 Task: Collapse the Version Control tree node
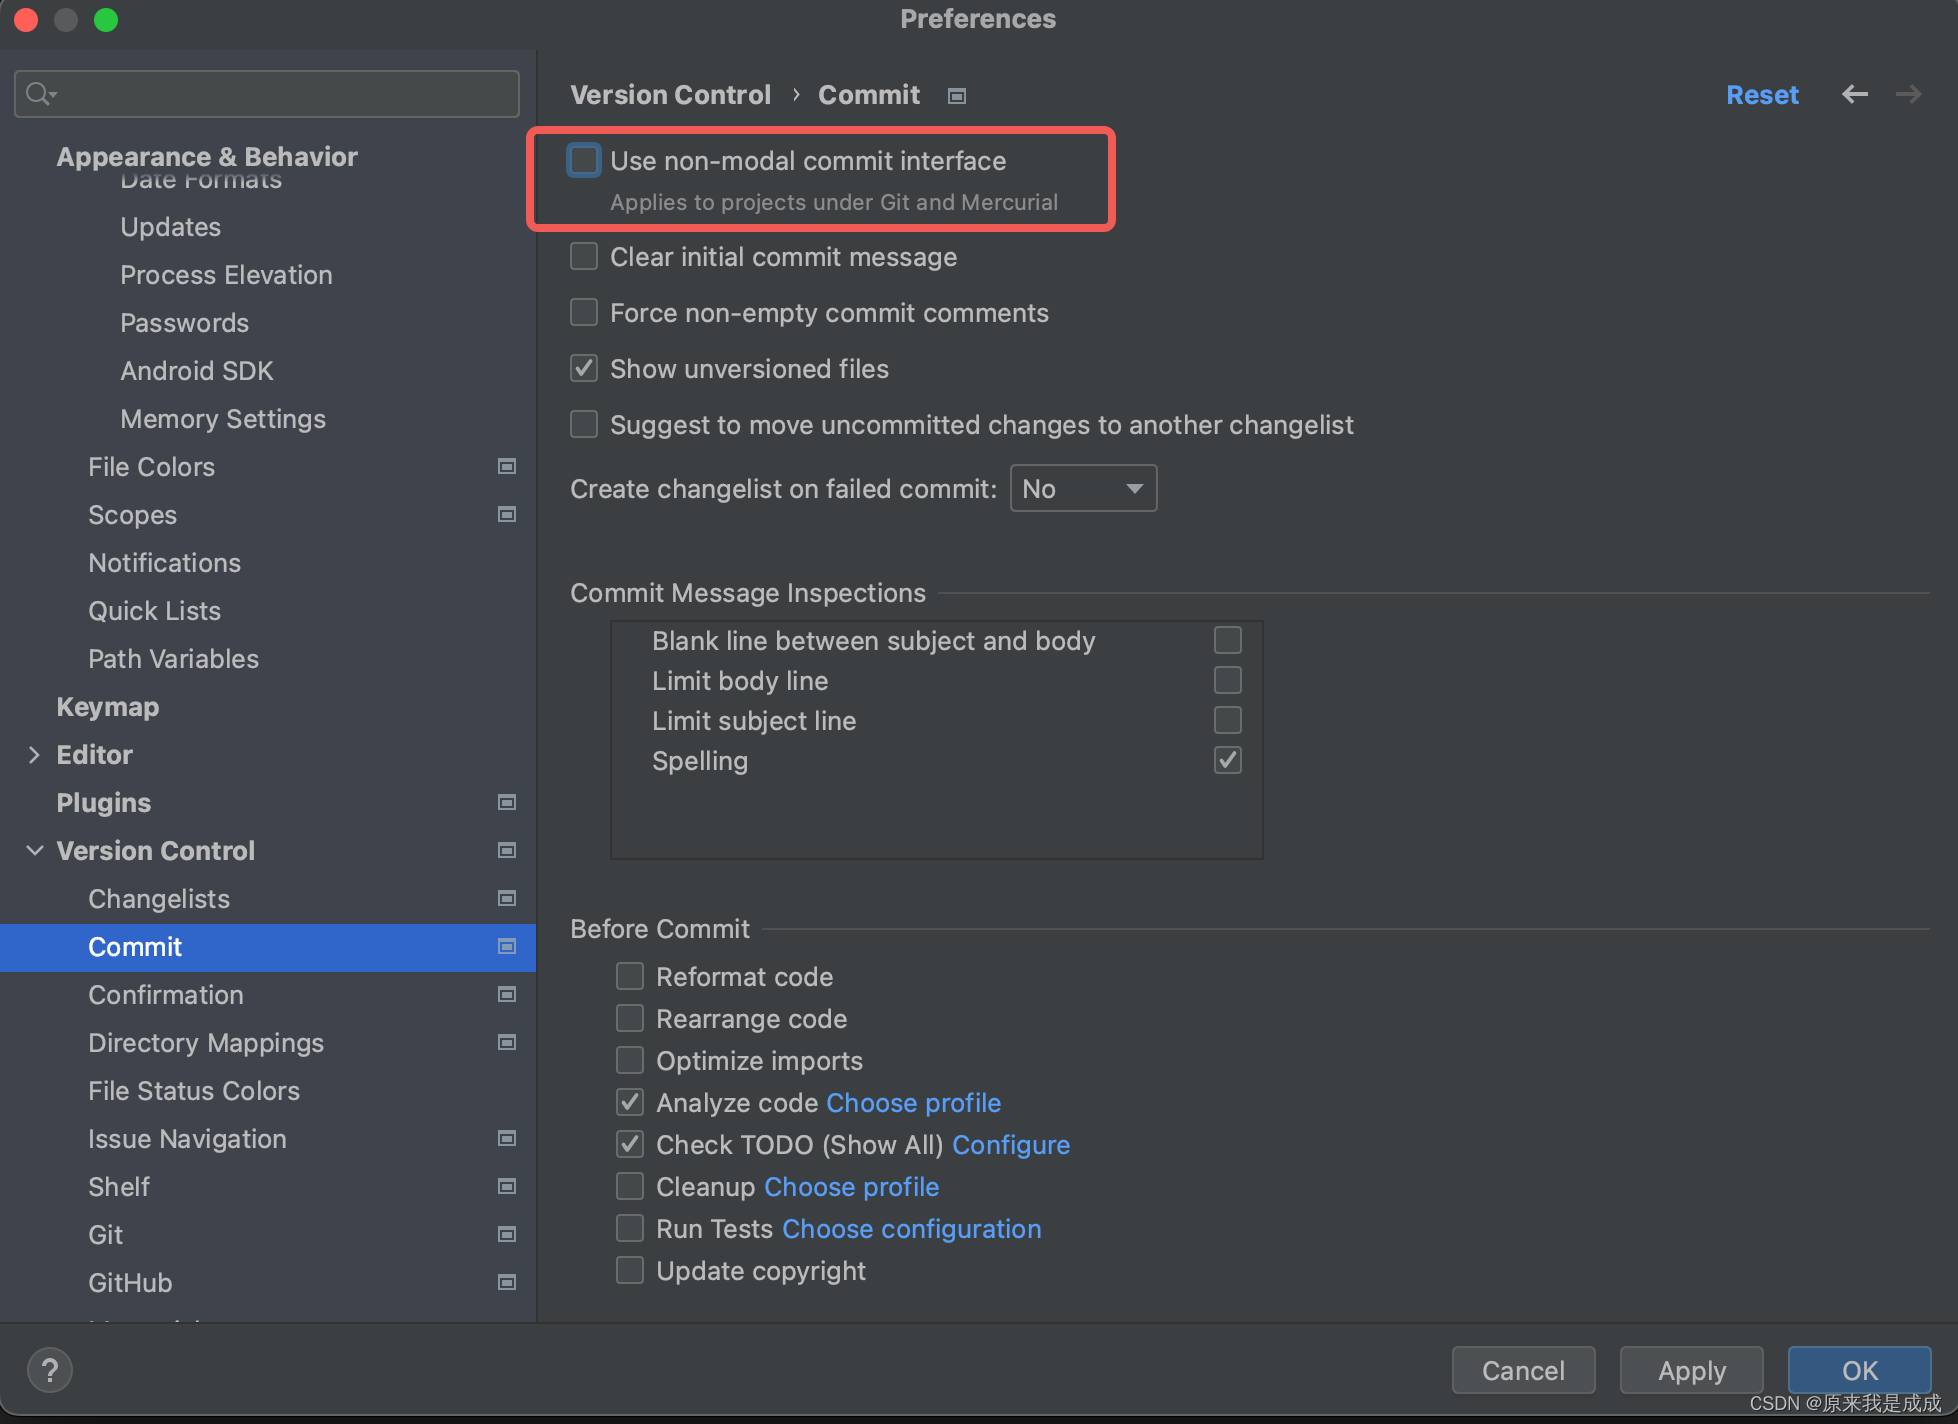coord(35,850)
